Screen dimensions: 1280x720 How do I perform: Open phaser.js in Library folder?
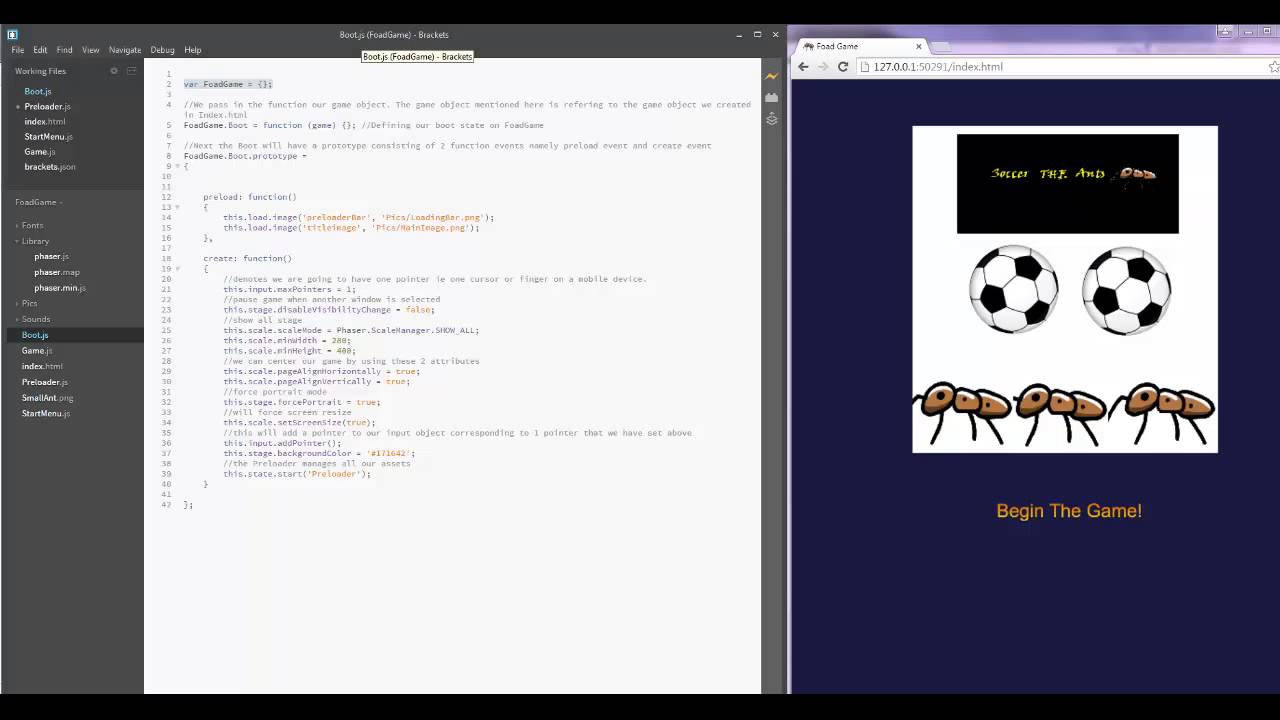pos(51,256)
